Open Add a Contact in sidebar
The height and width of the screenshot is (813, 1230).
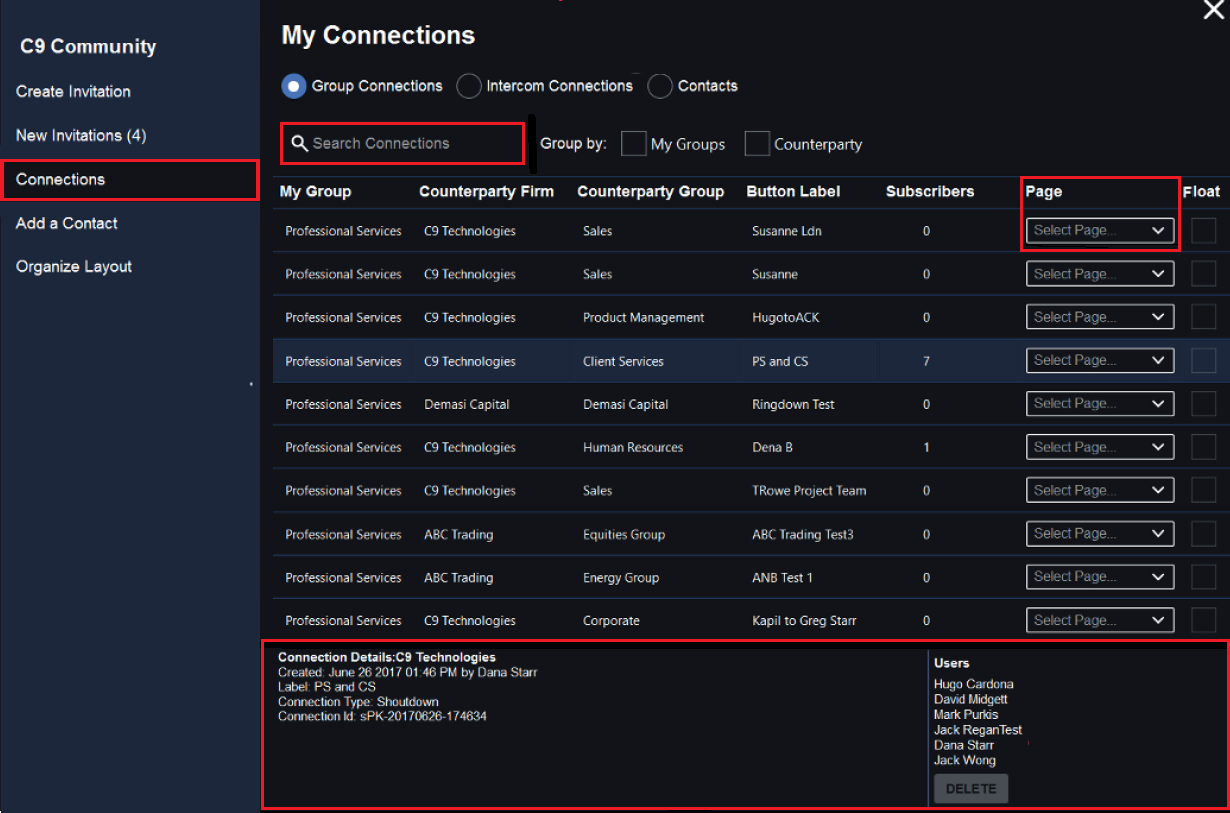click(67, 224)
